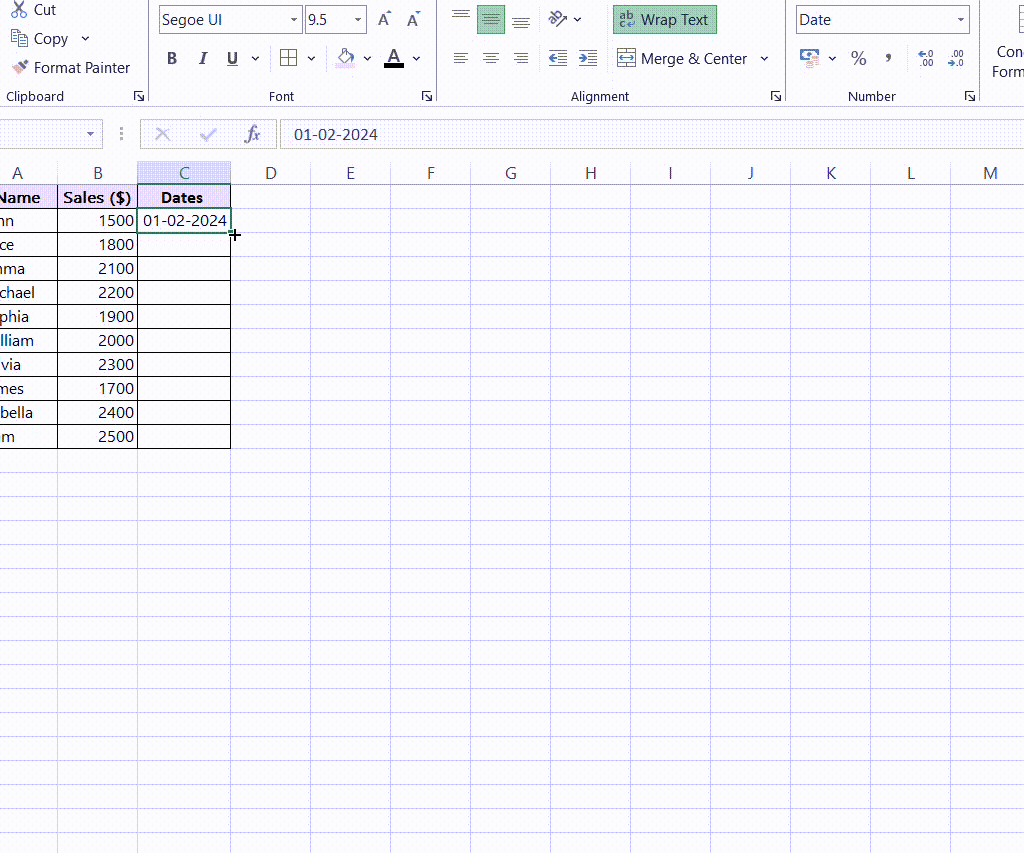This screenshot has height=853, width=1024.
Task: Click the Copy button
Action: (x=40, y=38)
